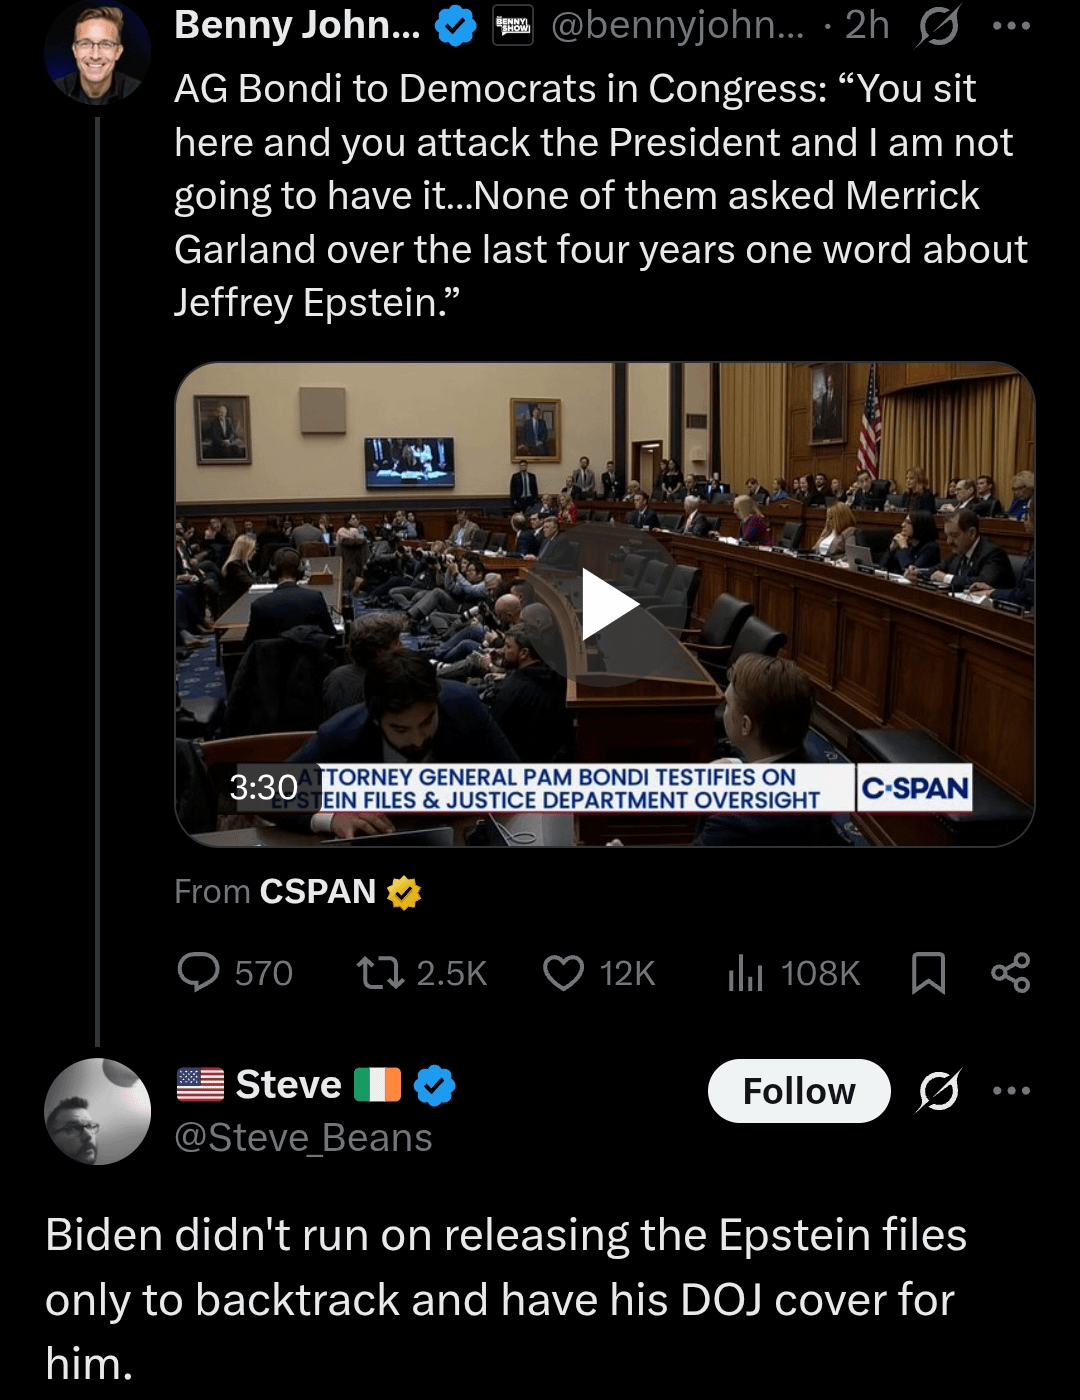Open the @Steve_Beans handle link
The image size is (1080, 1400).
[303, 1138]
